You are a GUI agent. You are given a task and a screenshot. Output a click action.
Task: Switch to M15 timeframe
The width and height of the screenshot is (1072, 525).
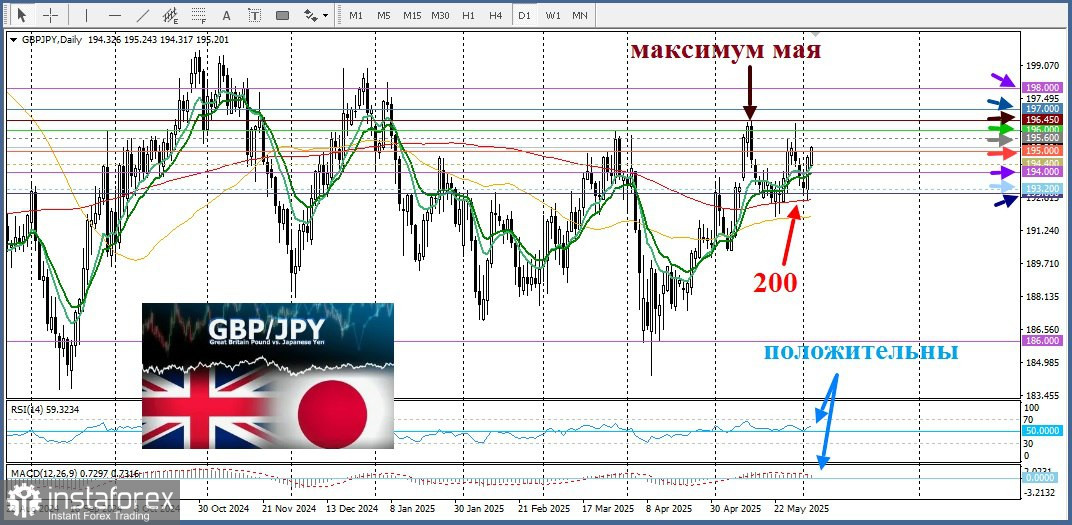412,14
